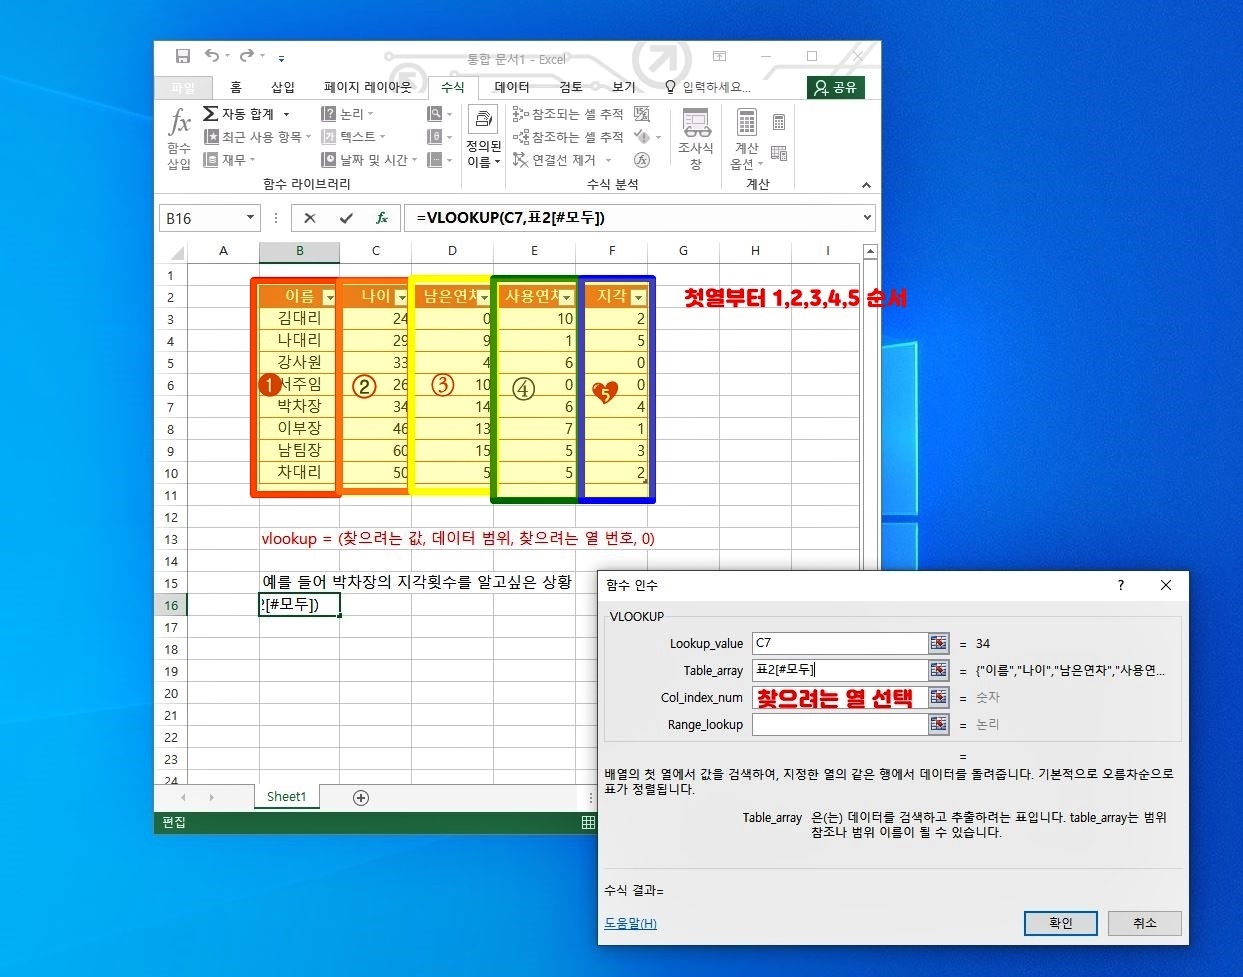Cancel formula entry with X icon
This screenshot has height=977, width=1243.
(310, 218)
